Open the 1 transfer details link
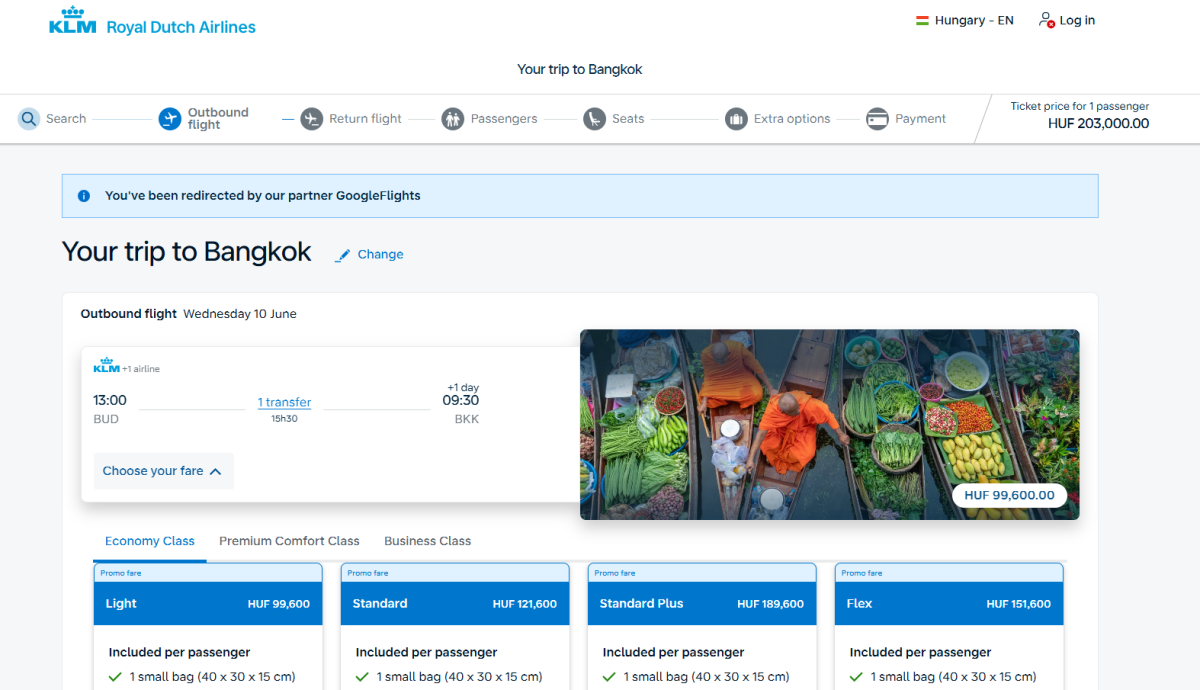Image resolution: width=1200 pixels, height=690 pixels. coord(284,402)
